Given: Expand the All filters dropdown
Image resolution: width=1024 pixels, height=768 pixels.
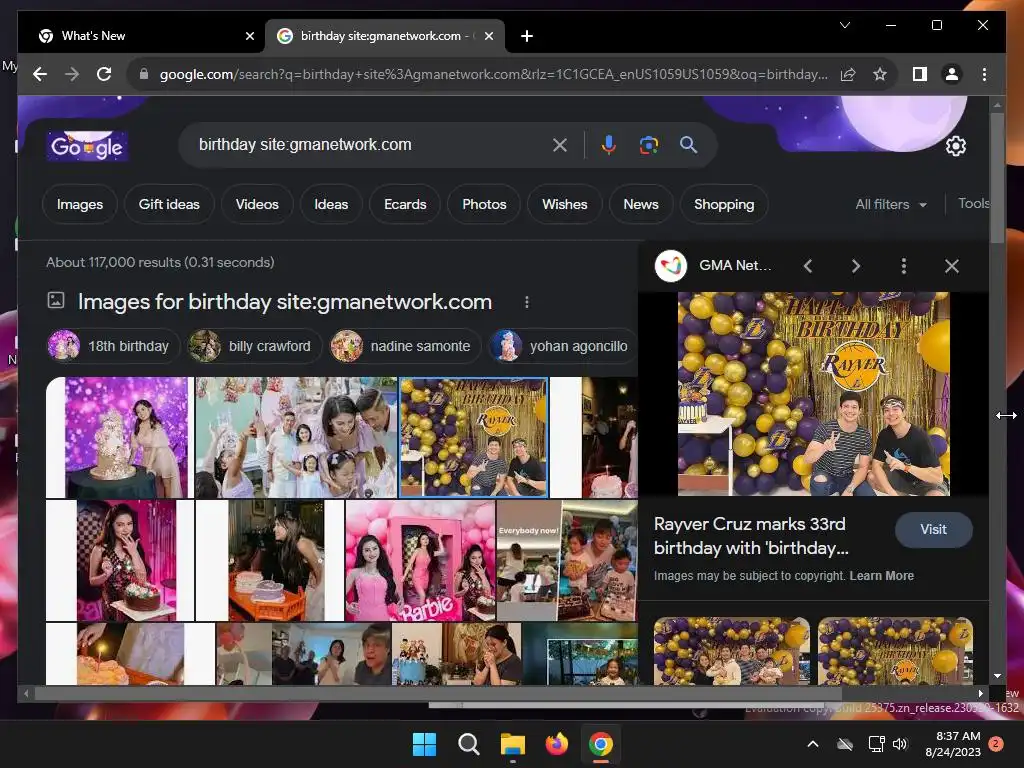Looking at the screenshot, I should (x=891, y=204).
